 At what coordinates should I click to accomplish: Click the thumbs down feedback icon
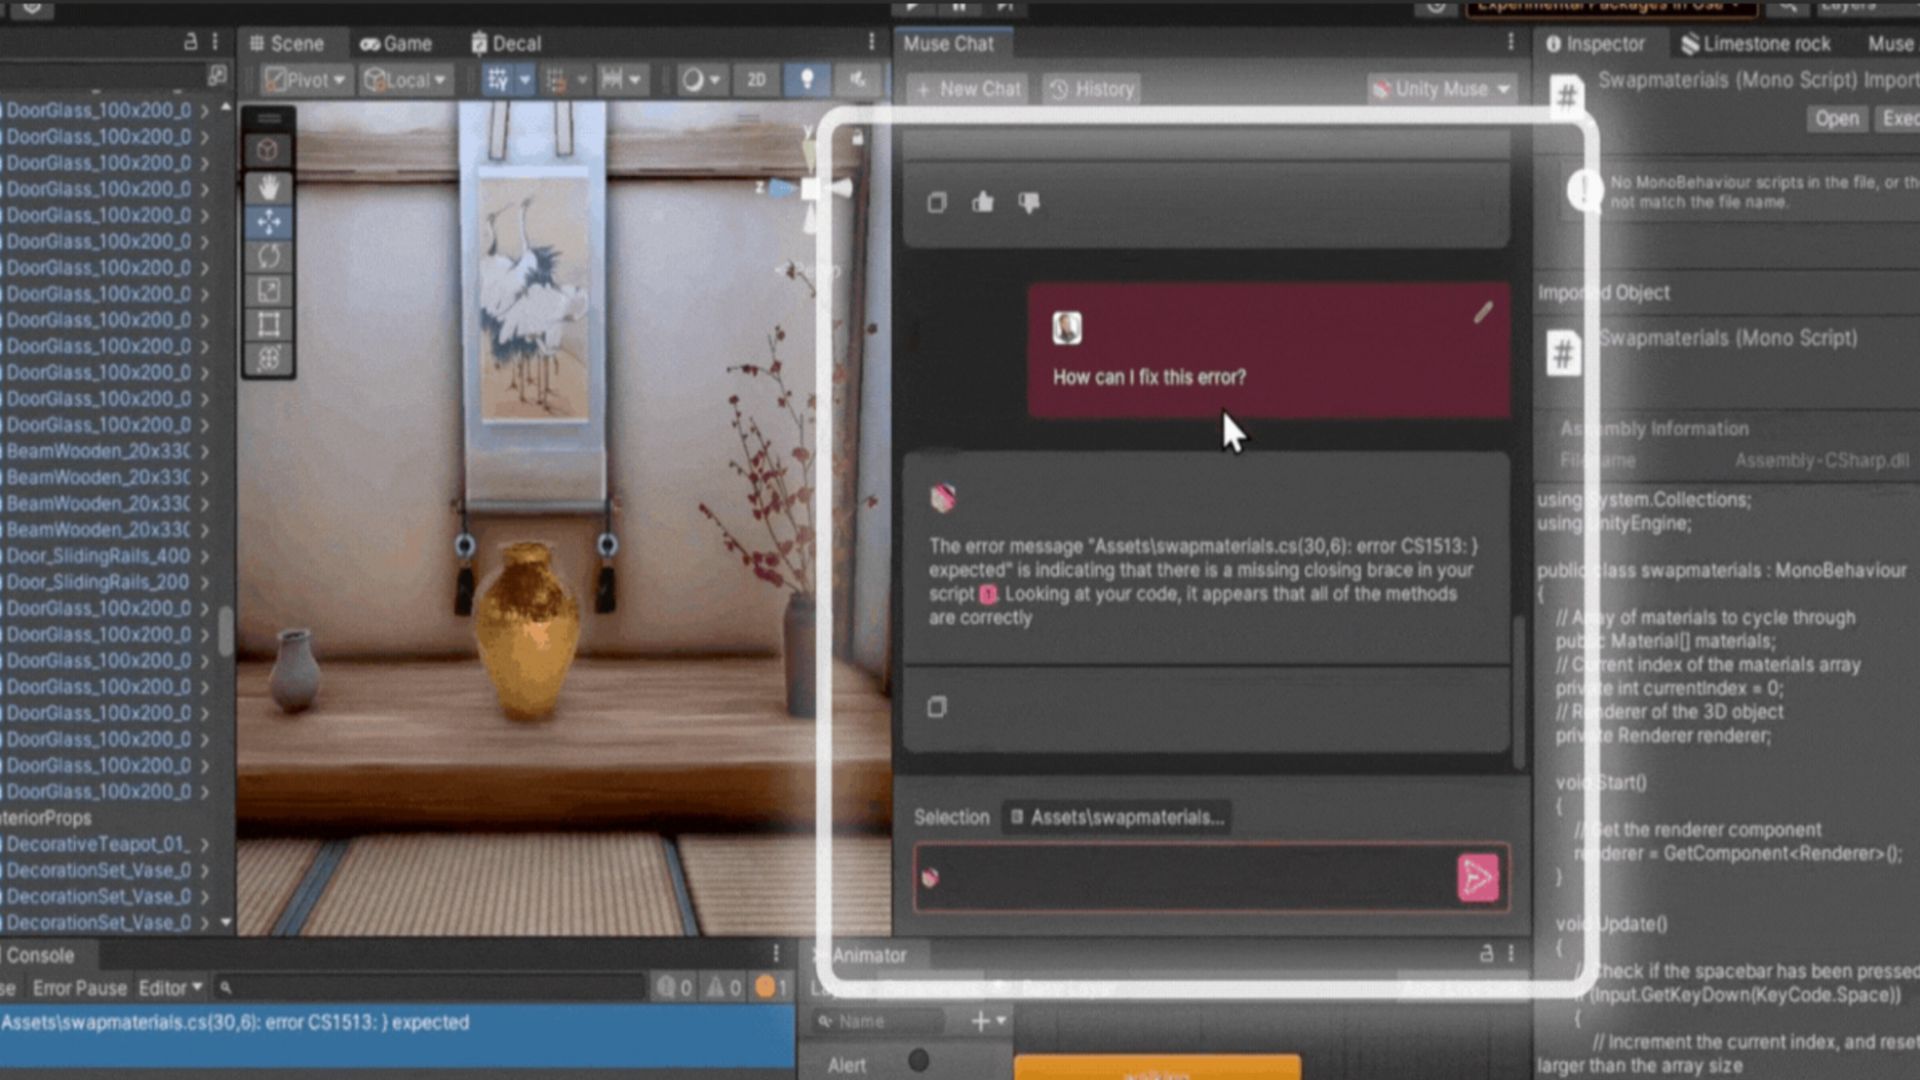(1029, 203)
